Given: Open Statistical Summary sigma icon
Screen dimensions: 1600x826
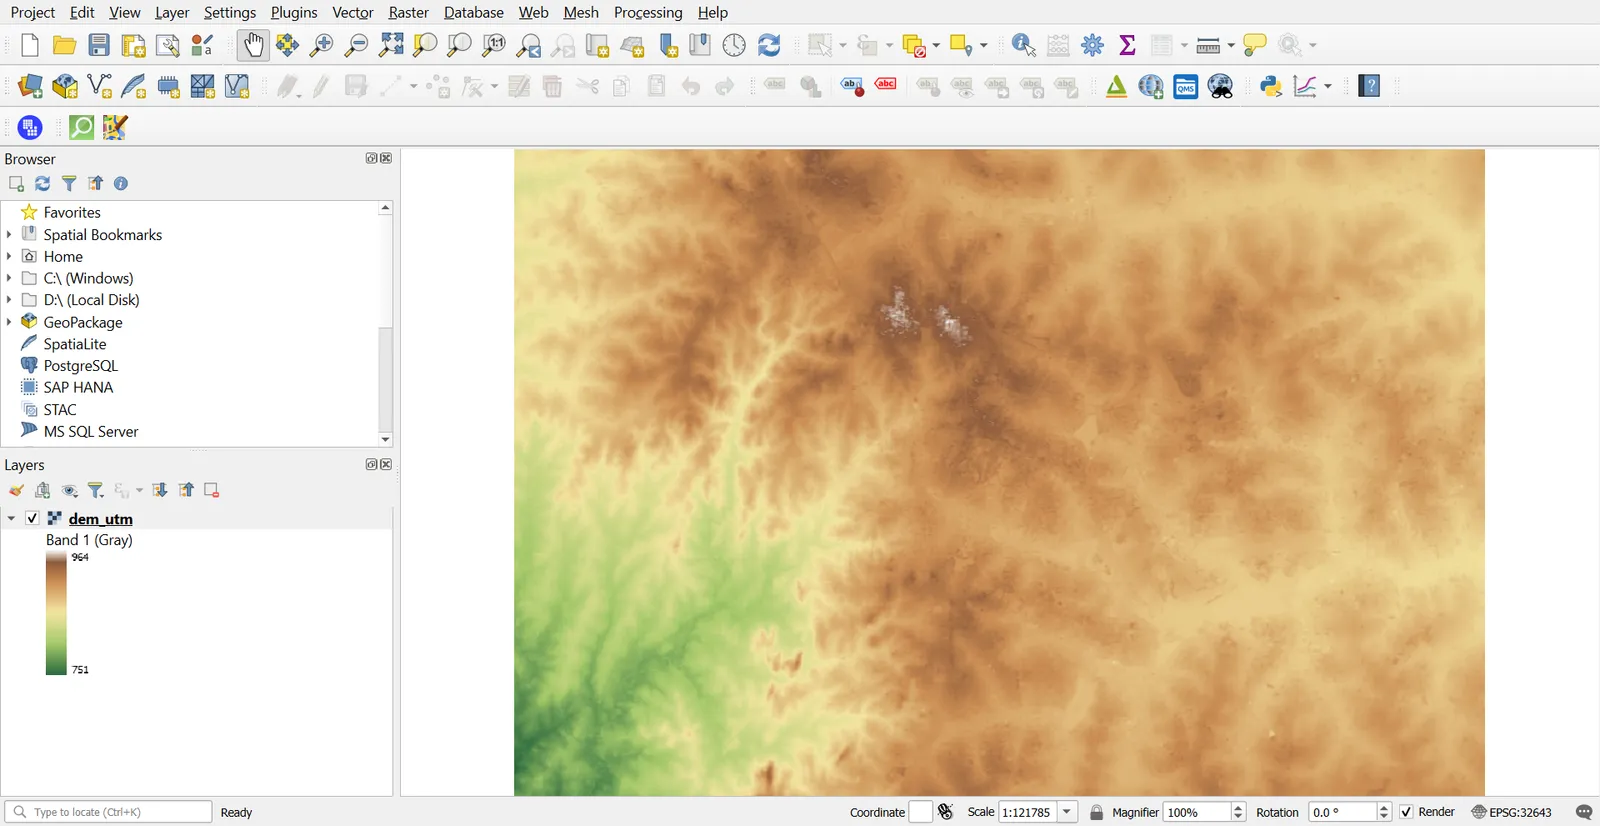Looking at the screenshot, I should (1127, 45).
